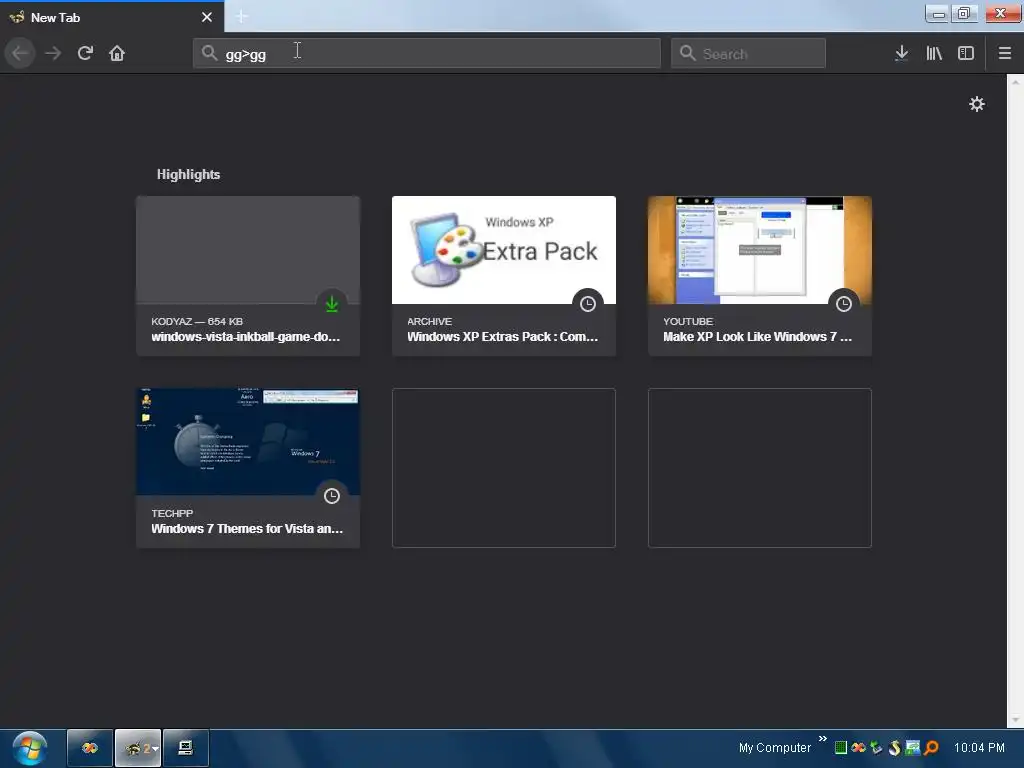Click the page scrollbar up arrow

pyautogui.click(x=1015, y=82)
